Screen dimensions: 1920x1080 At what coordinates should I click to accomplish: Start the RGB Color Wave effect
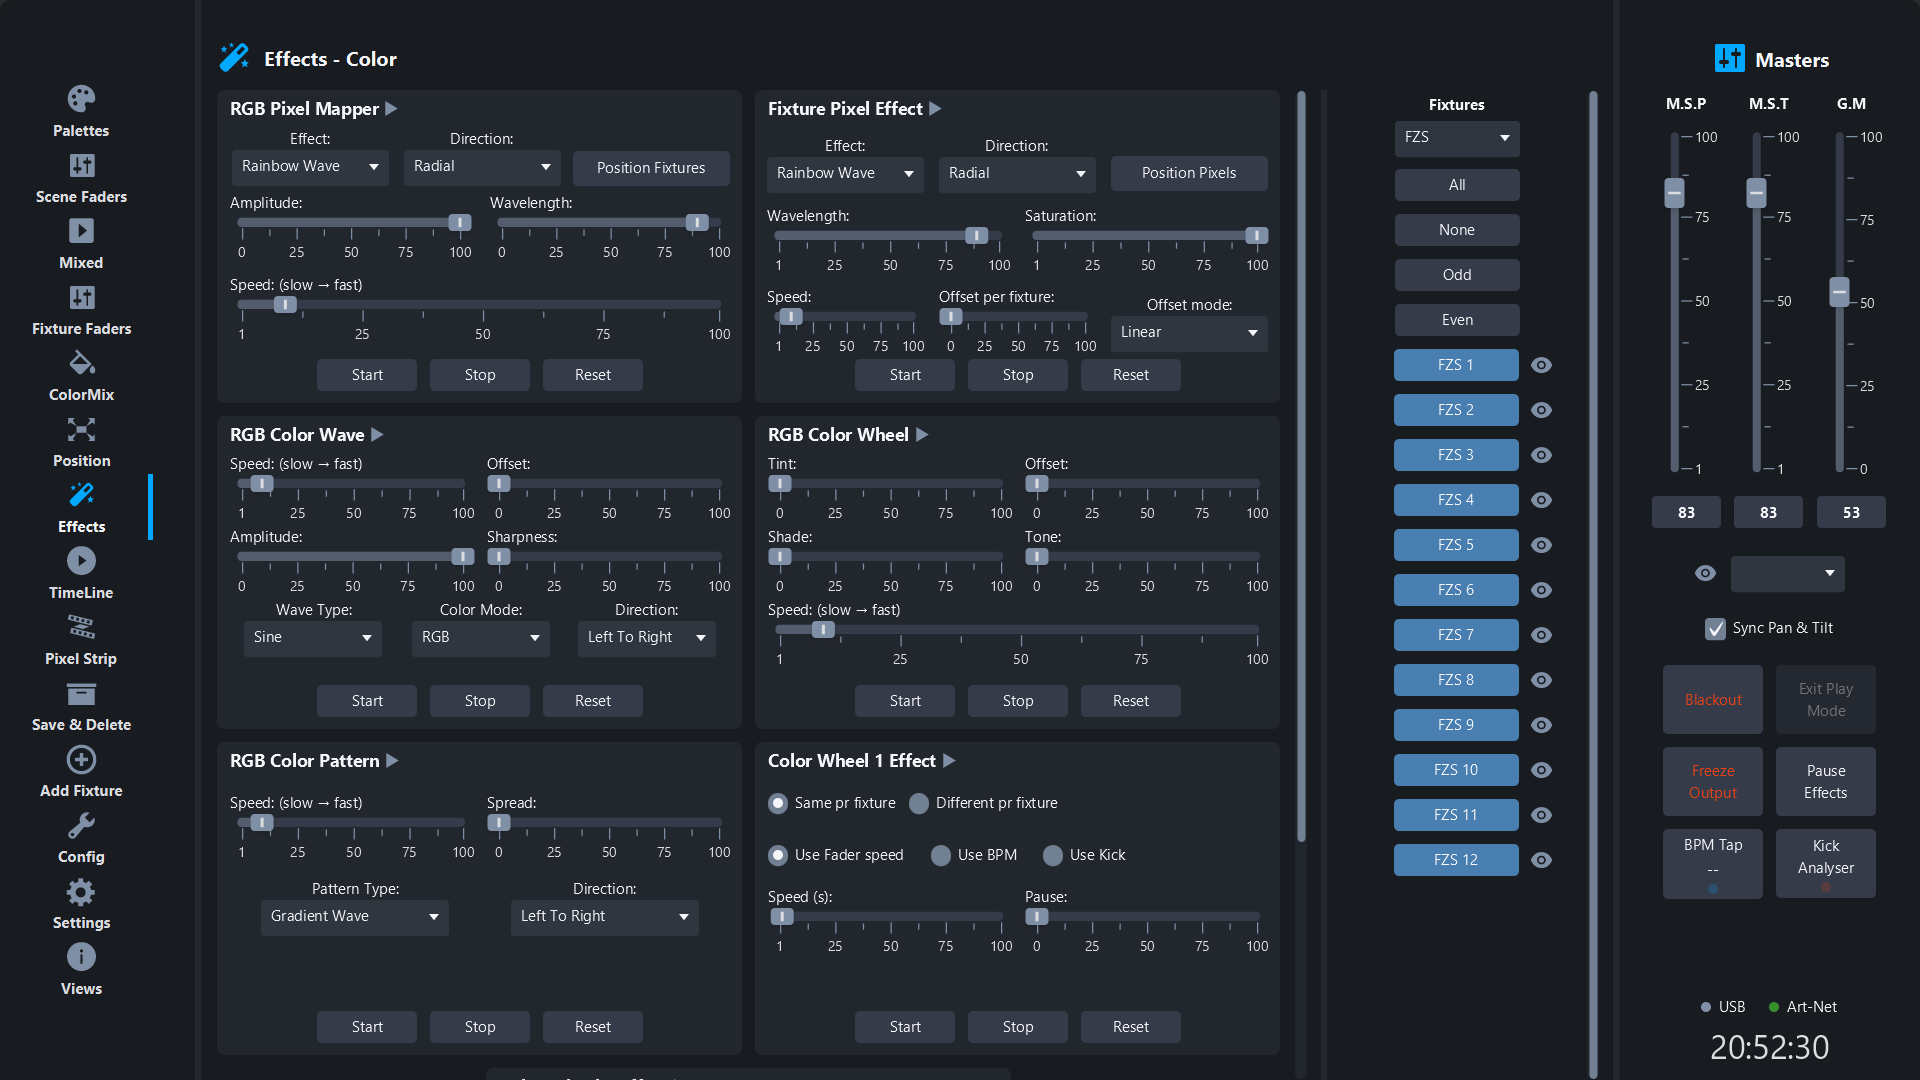[x=367, y=701]
